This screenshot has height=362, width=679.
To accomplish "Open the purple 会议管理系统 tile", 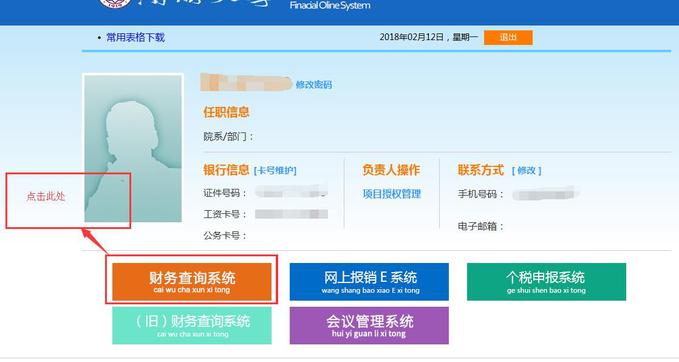I will (369, 326).
